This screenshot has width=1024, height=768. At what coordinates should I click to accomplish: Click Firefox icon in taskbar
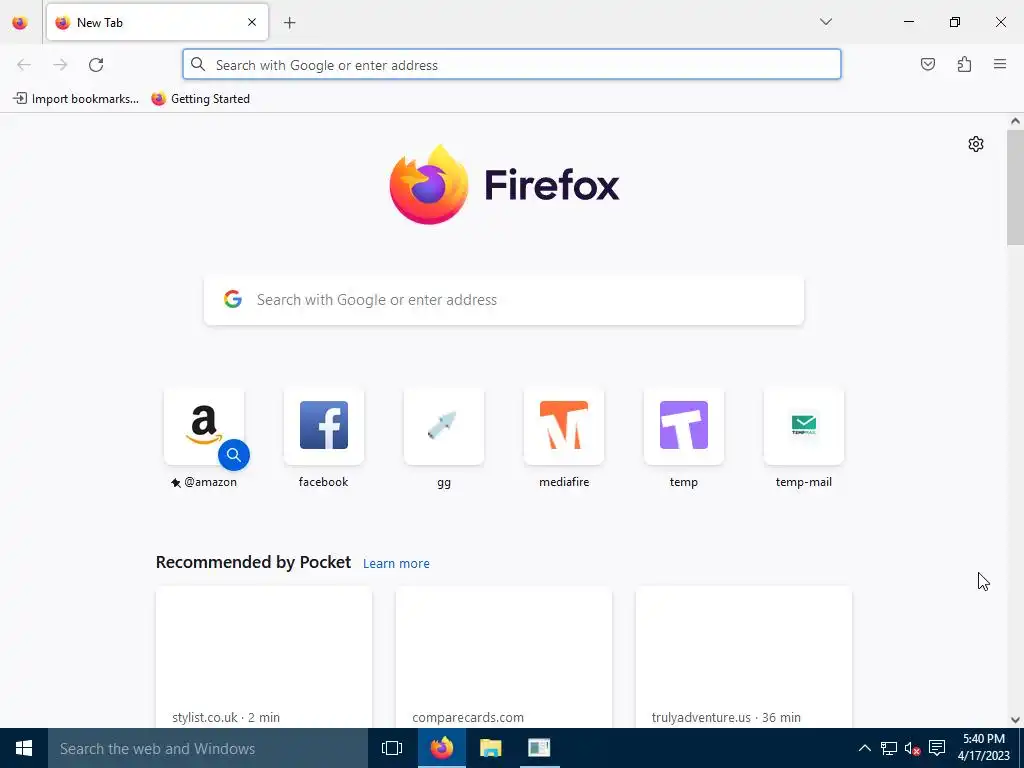point(441,748)
